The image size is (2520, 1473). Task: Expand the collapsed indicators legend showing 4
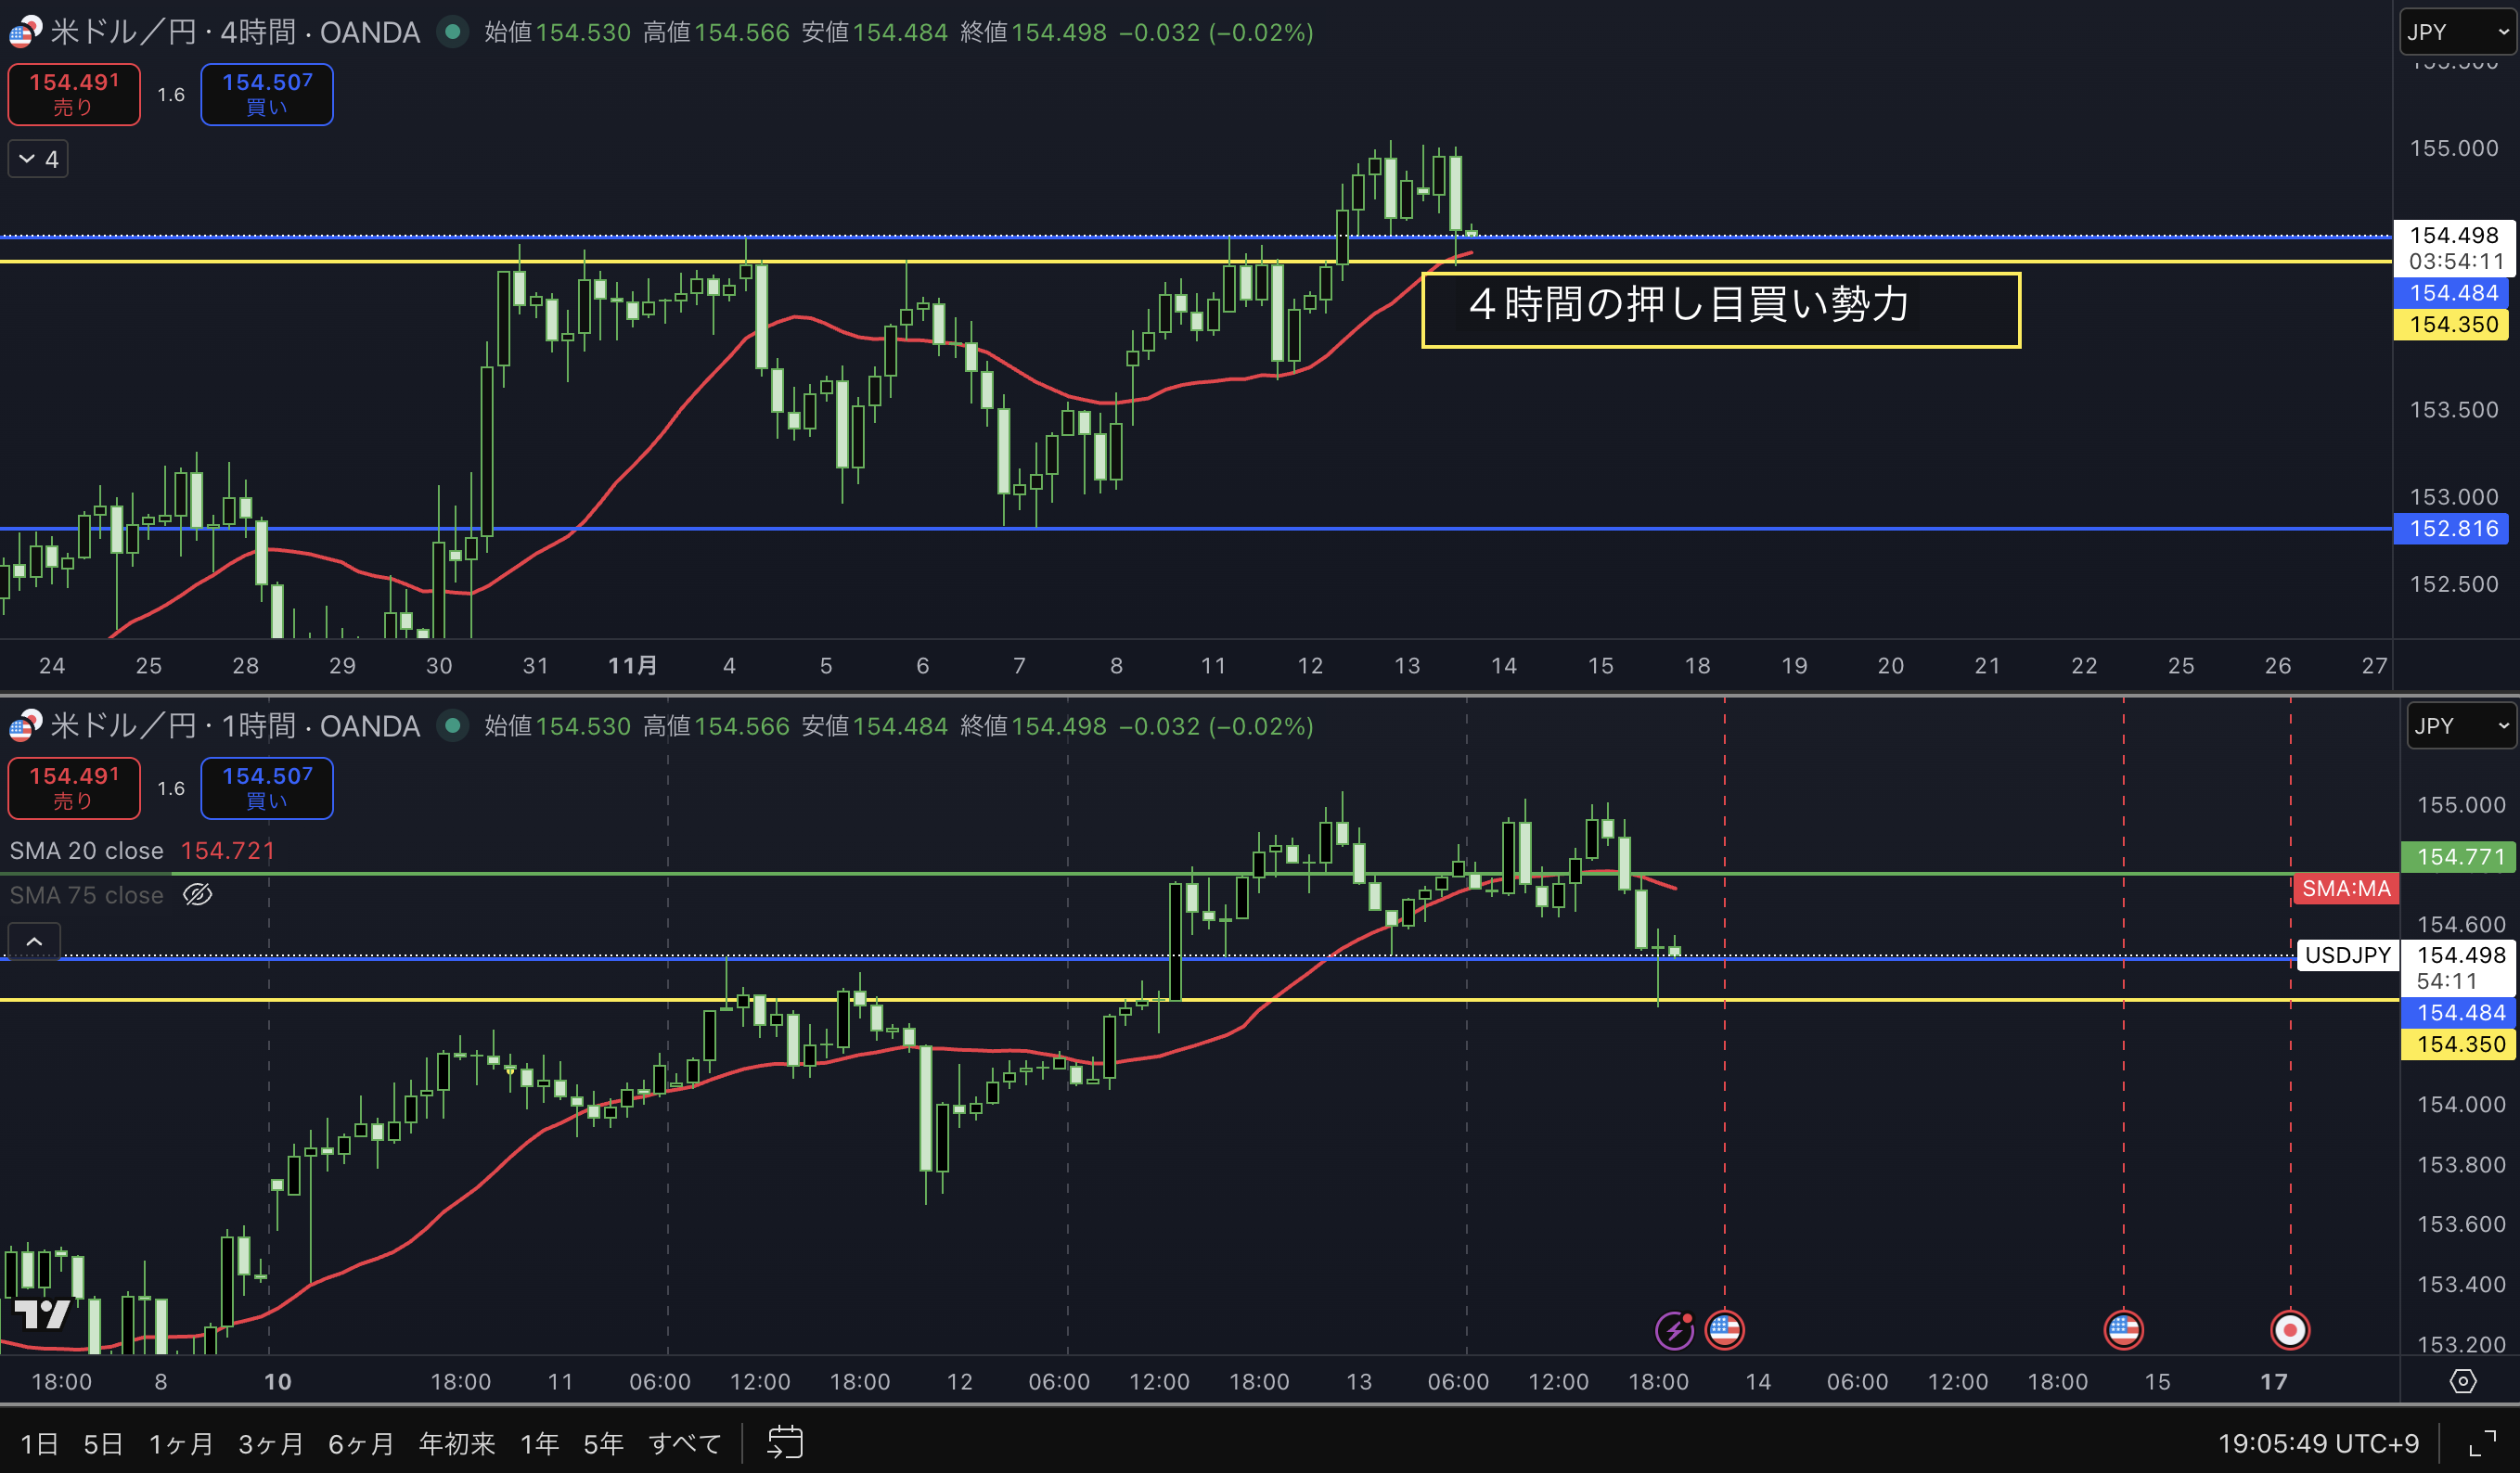38,159
